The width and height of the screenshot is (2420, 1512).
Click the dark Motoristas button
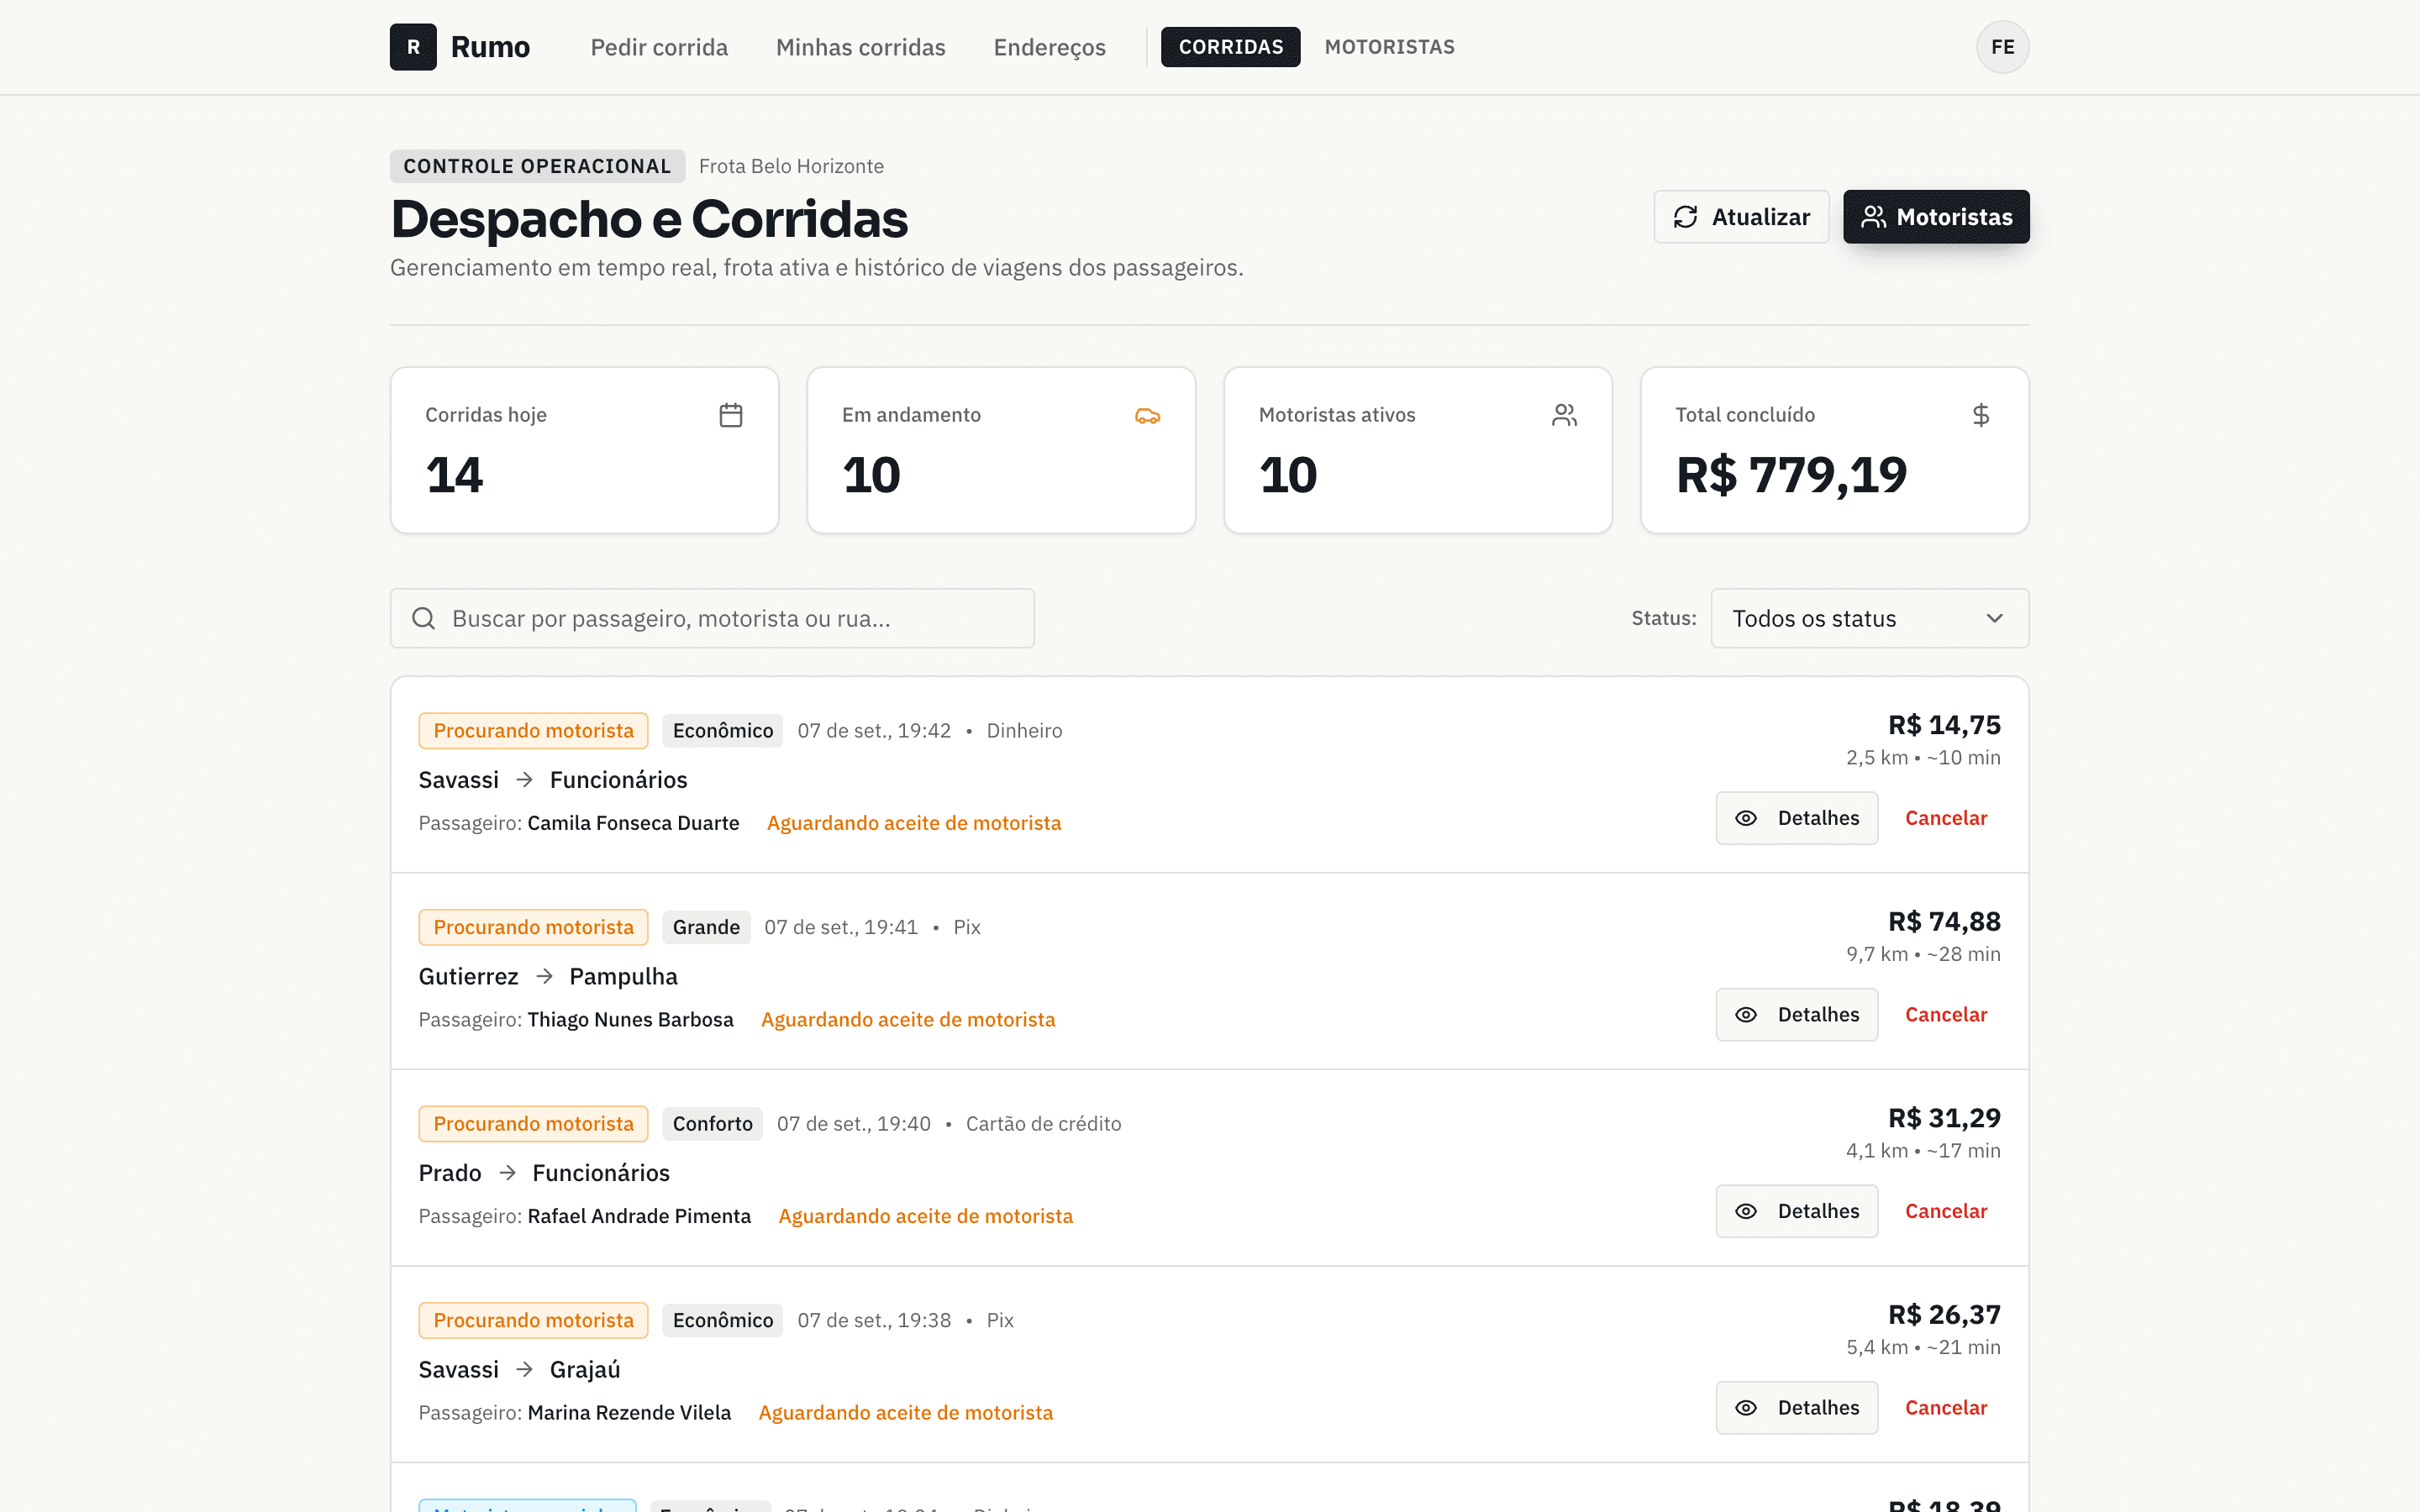[1936, 217]
